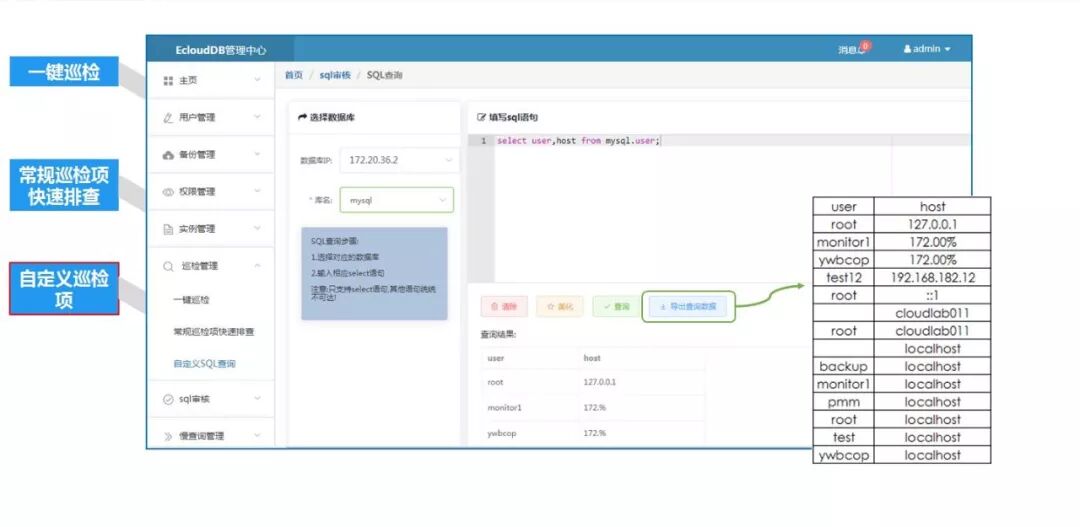This screenshot has height=527, width=1080.
Task: Click the EcloudDB管理中心 title
Action: (x=220, y=50)
